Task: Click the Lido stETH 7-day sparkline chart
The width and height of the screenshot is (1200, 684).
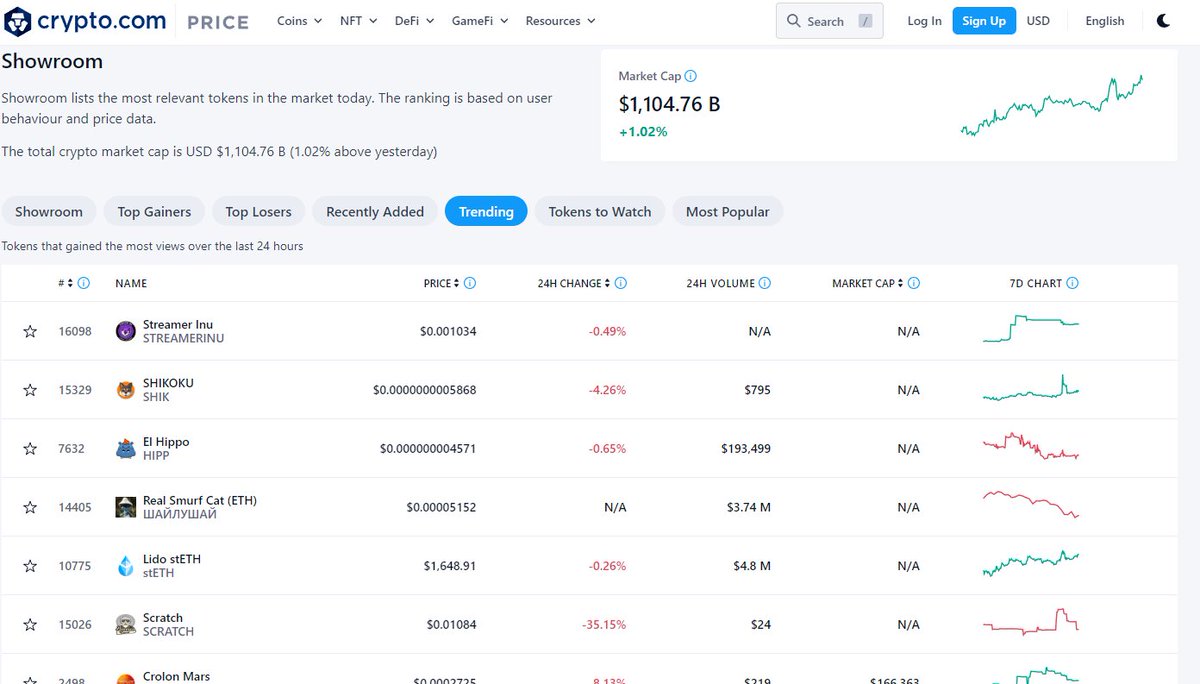Action: tap(1030, 563)
